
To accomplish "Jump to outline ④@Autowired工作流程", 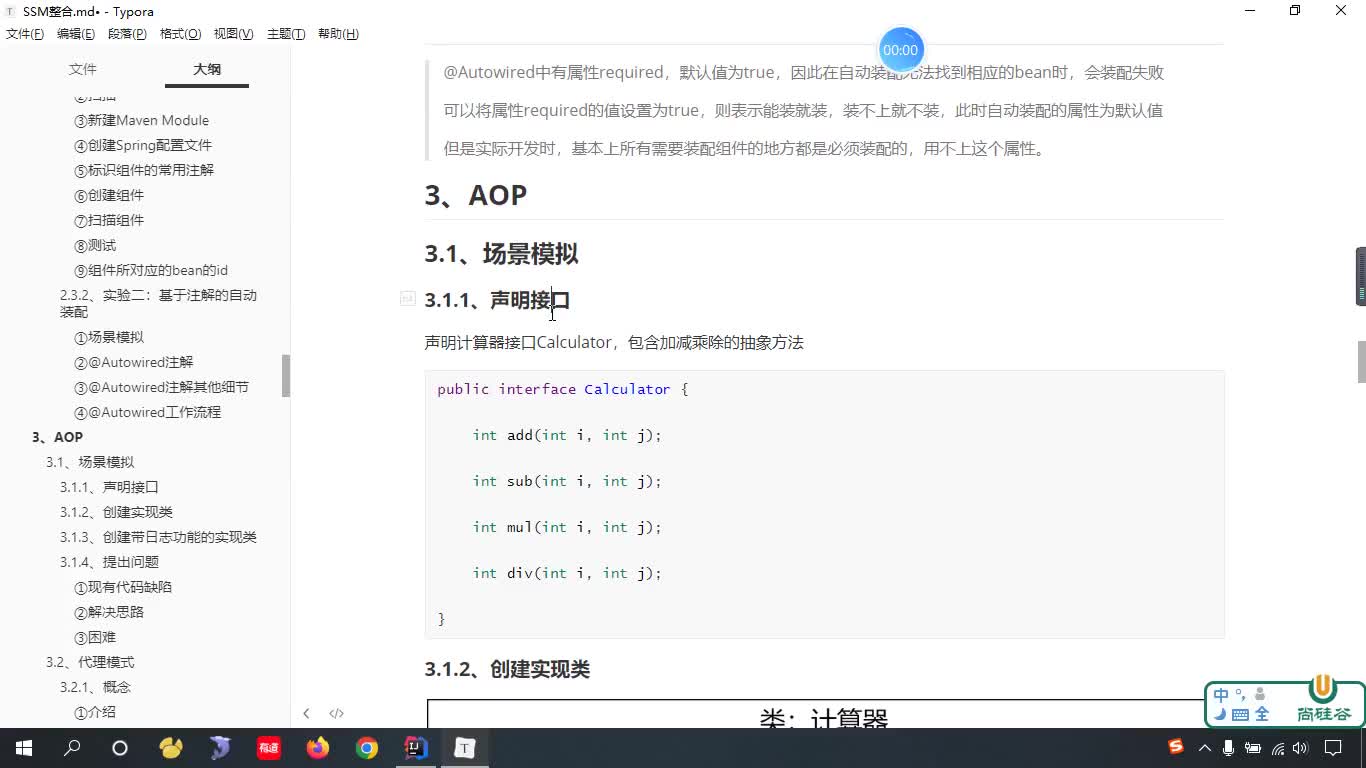I will click(x=147, y=412).
